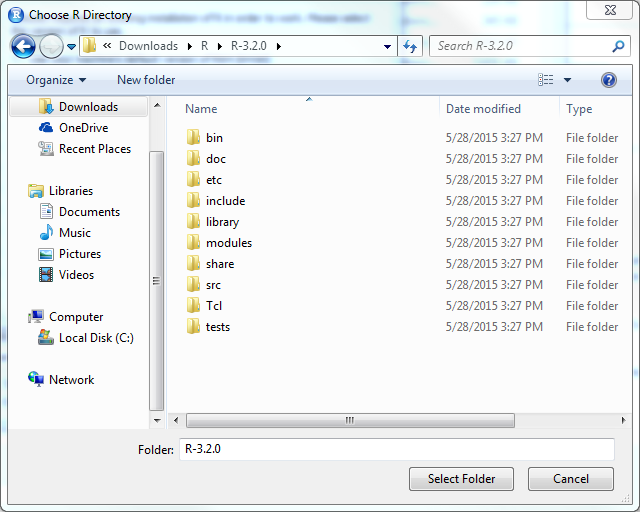The image size is (640, 512).
Task: Expand the address bar history dropdown
Action: tap(388, 46)
